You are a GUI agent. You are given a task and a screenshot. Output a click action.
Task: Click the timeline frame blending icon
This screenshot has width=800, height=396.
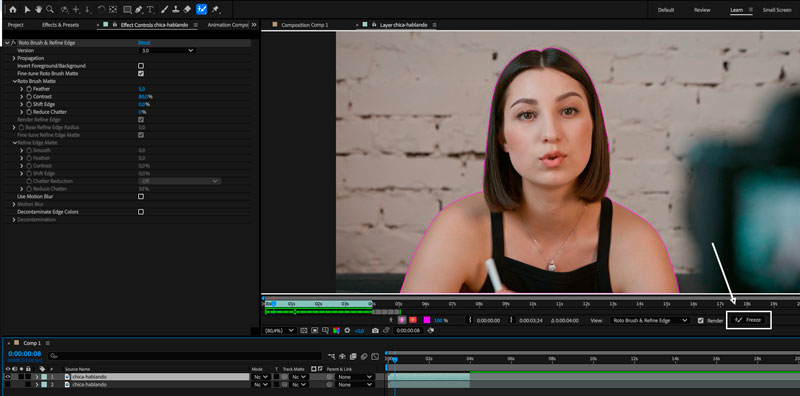pyautogui.click(x=353, y=356)
